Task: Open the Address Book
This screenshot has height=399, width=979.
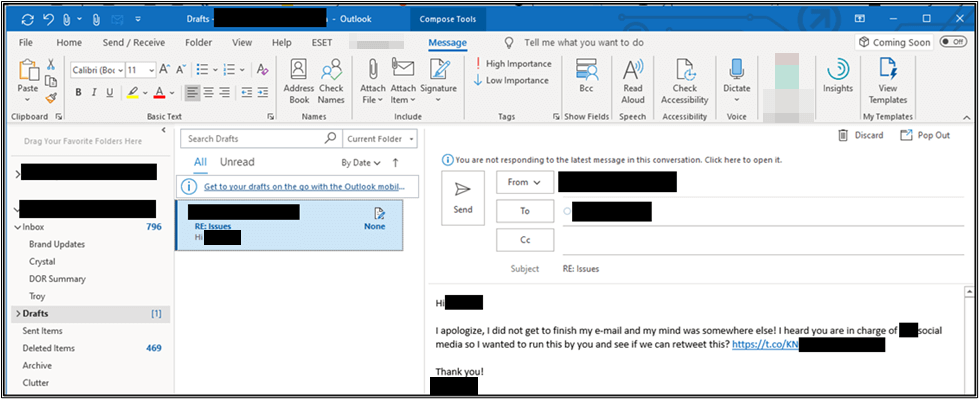Action: pos(298,81)
